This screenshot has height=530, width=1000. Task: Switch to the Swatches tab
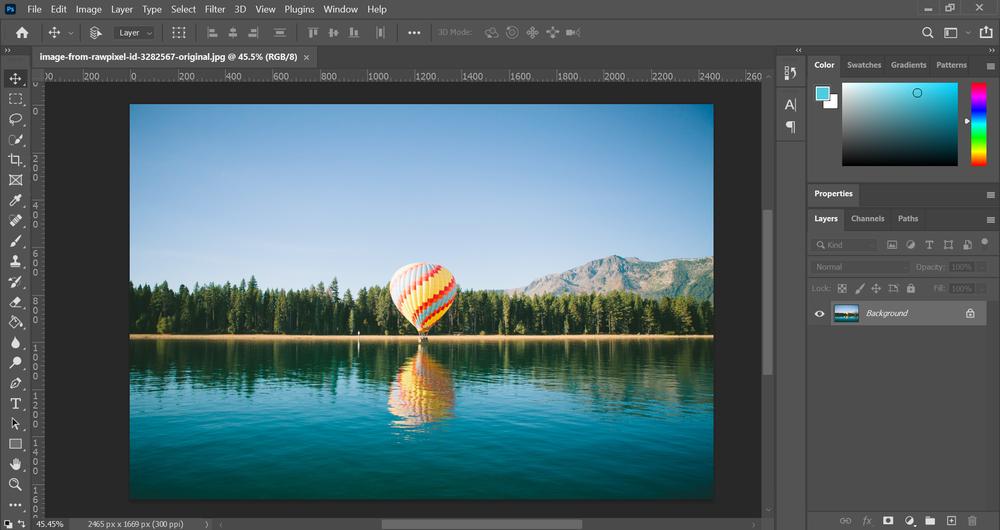click(x=864, y=65)
